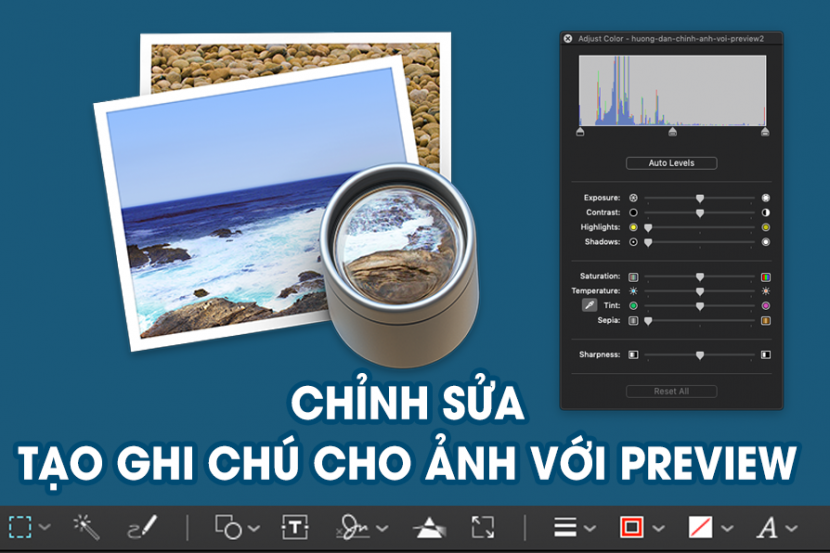The height and width of the screenshot is (553, 830).
Task: Click the histogram black point handle
Action: 580,131
